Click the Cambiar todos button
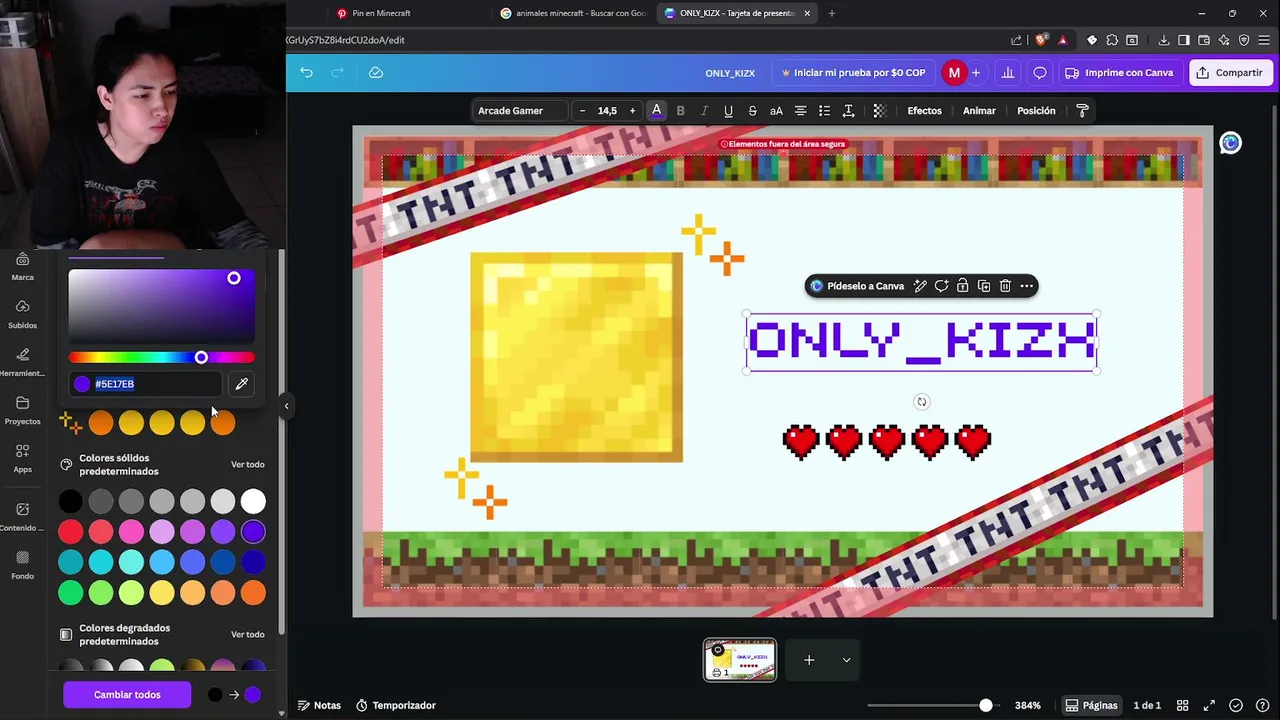Image resolution: width=1280 pixels, height=720 pixels. (x=127, y=694)
